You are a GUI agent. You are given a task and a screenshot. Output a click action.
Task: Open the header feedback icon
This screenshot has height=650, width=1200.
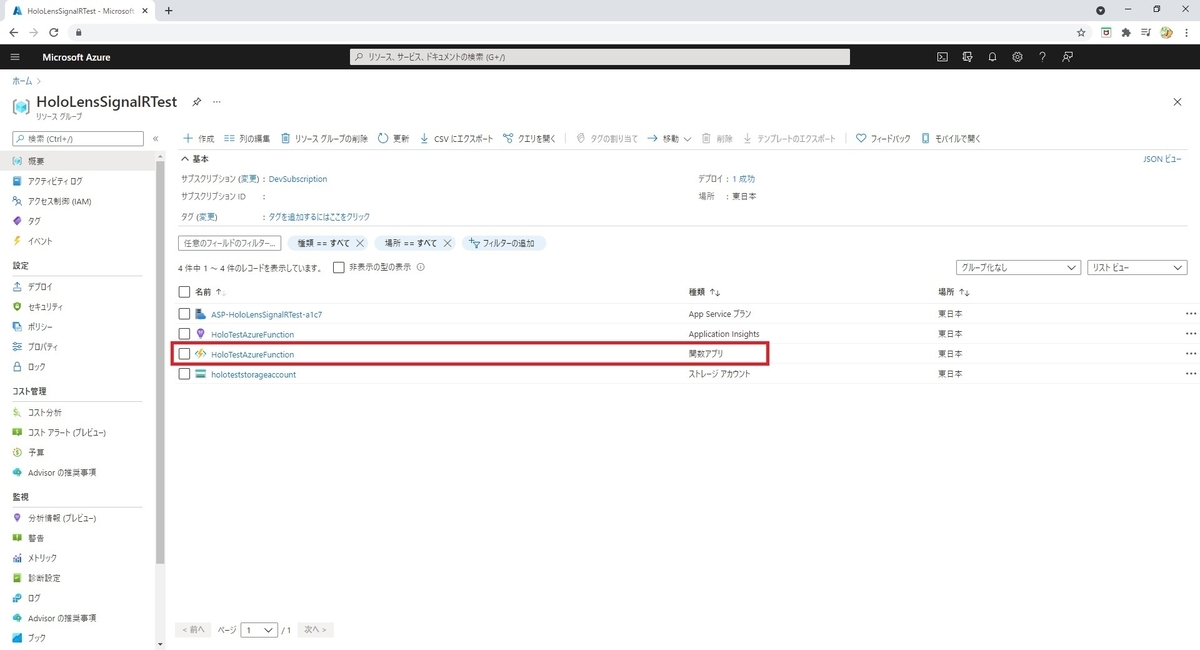coord(1068,57)
